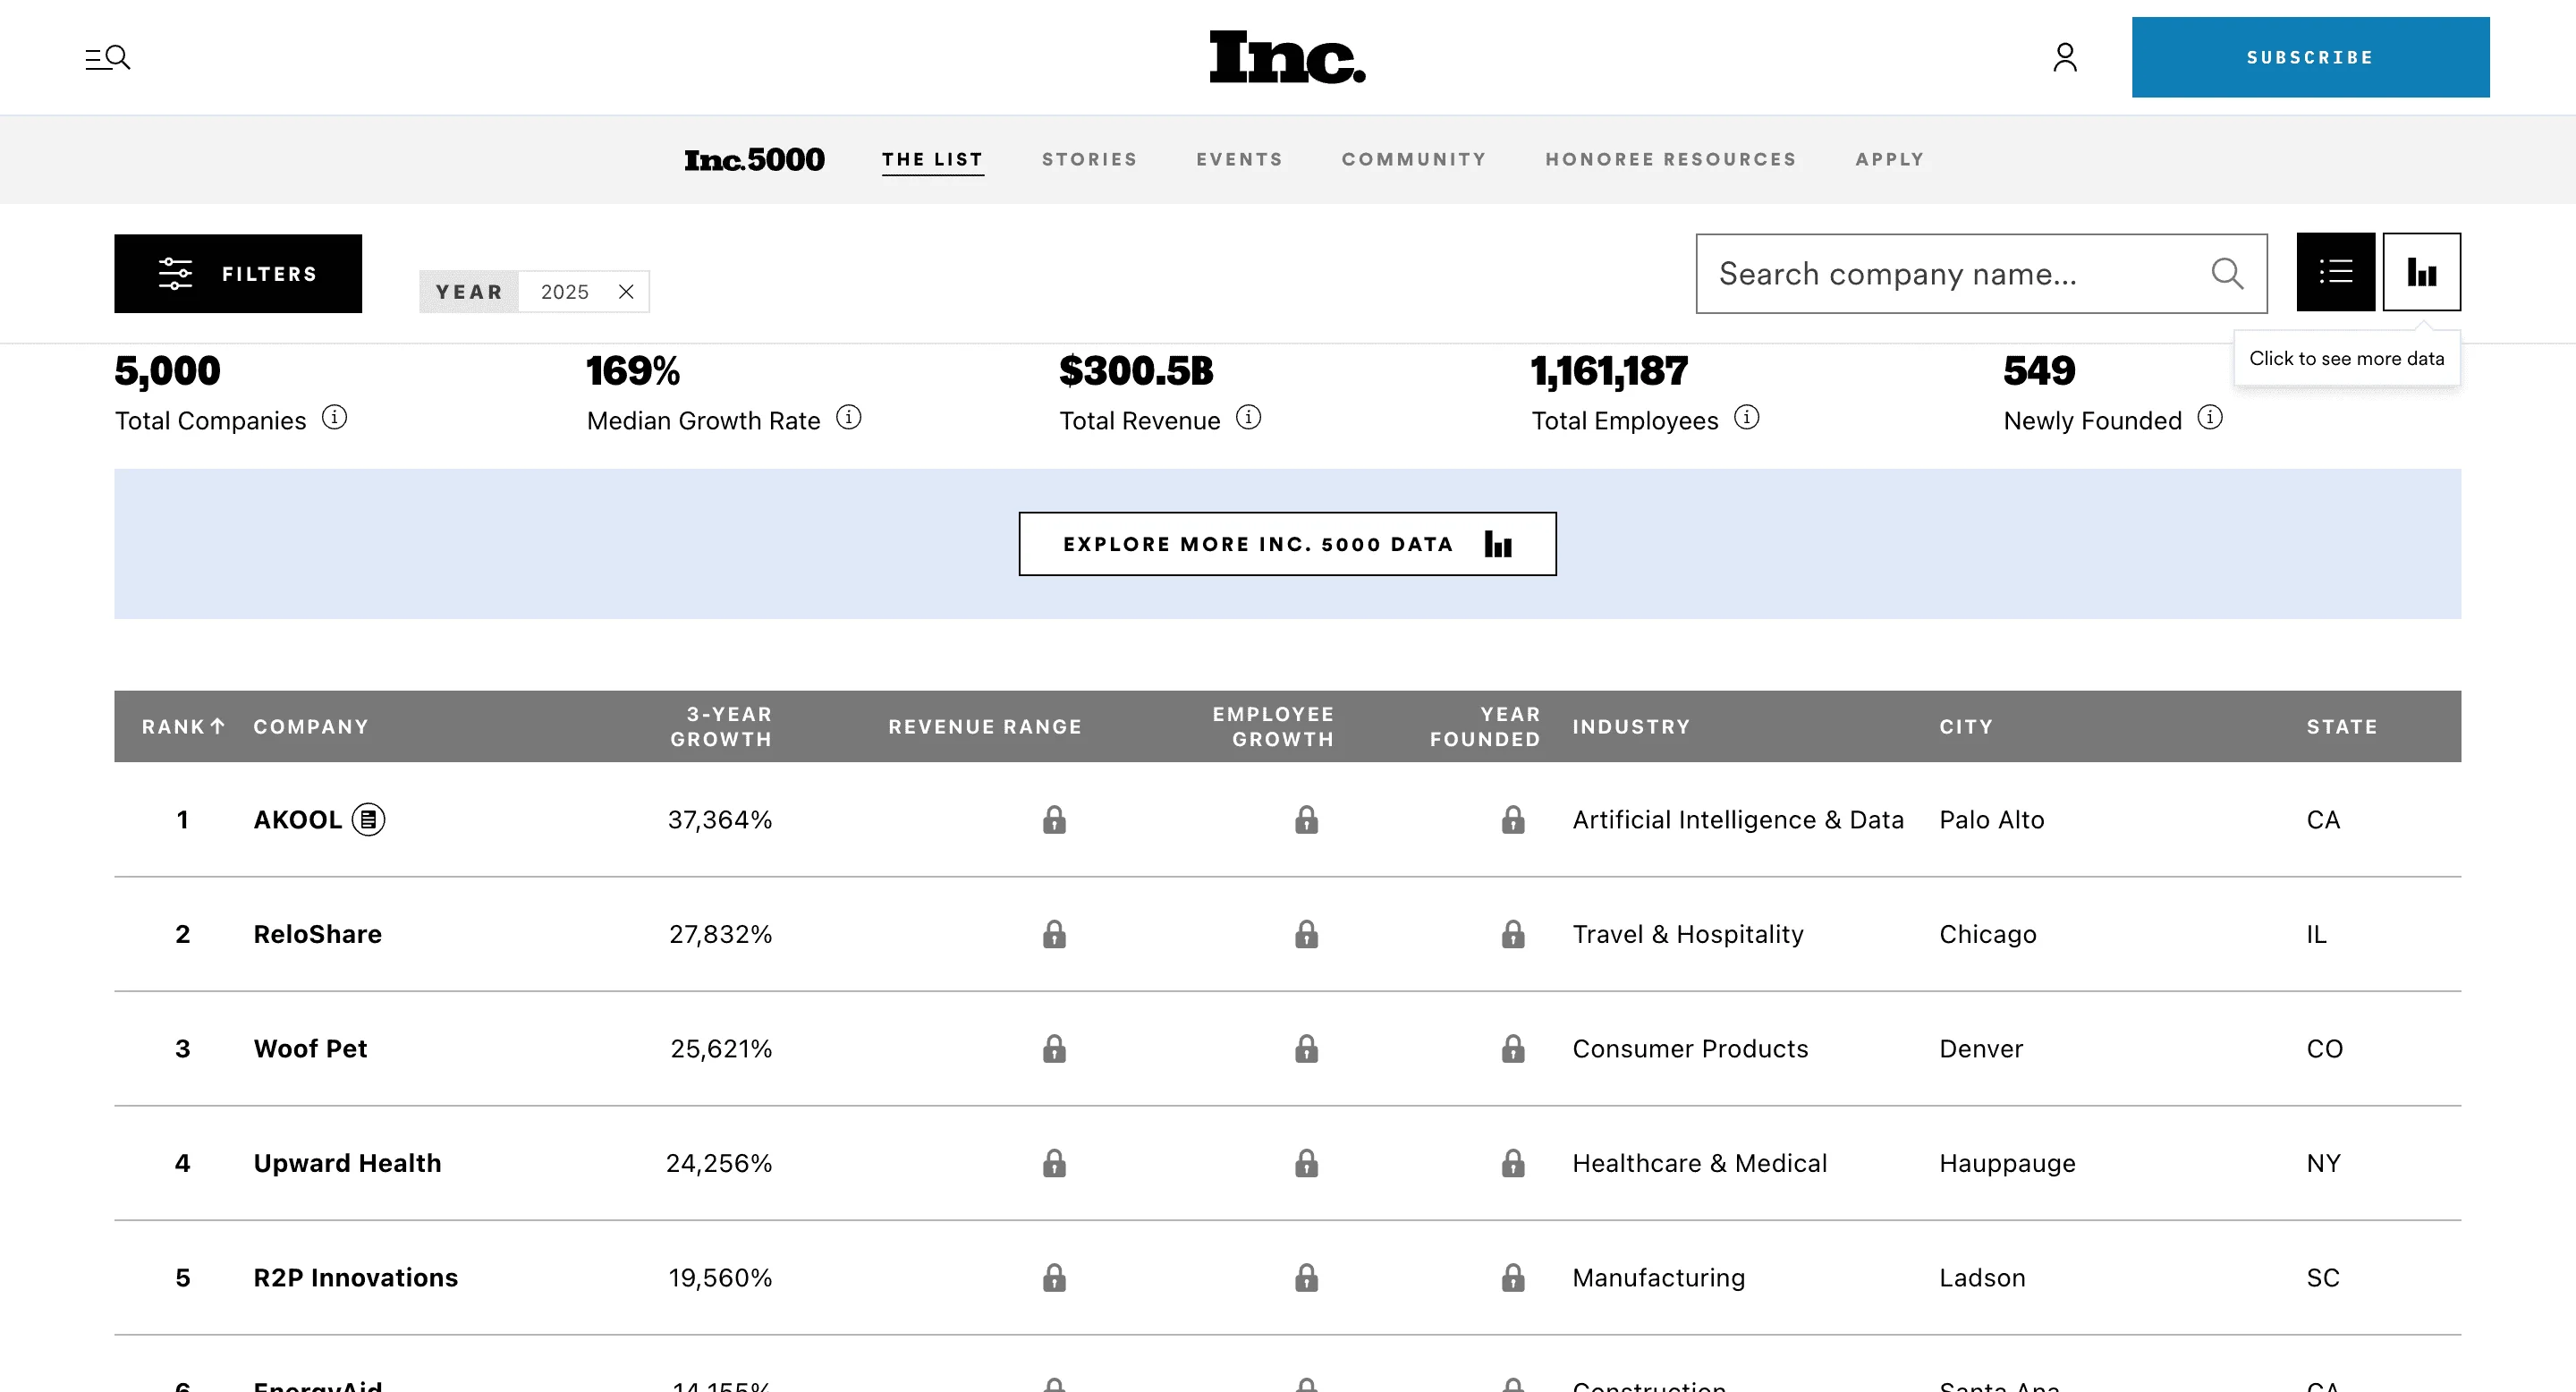This screenshot has width=2576, height=1392.
Task: Select the Community nav item
Action: pyautogui.click(x=1413, y=159)
